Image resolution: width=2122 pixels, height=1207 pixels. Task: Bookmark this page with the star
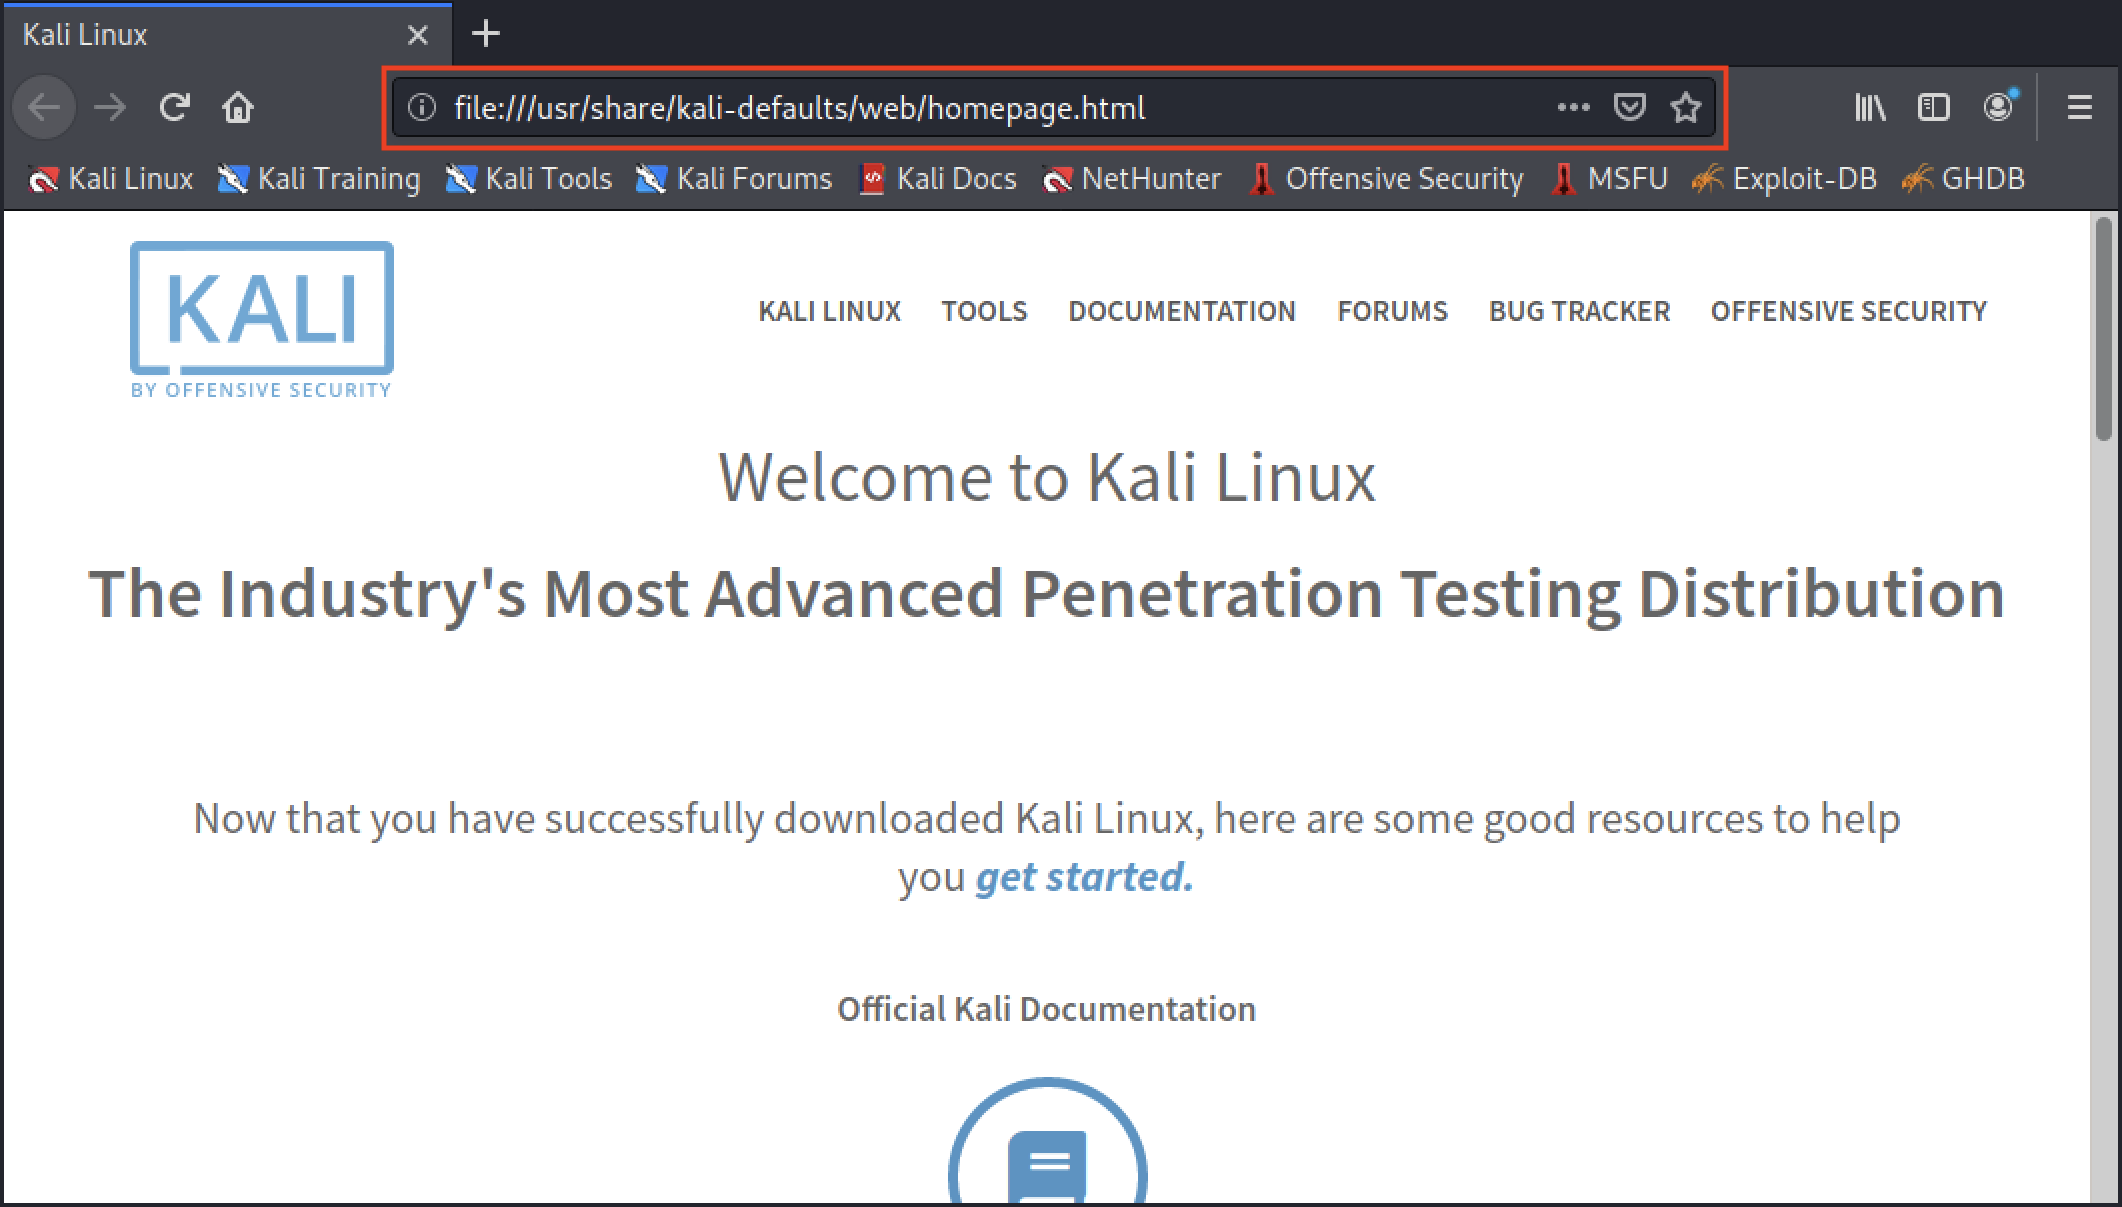pyautogui.click(x=1686, y=107)
